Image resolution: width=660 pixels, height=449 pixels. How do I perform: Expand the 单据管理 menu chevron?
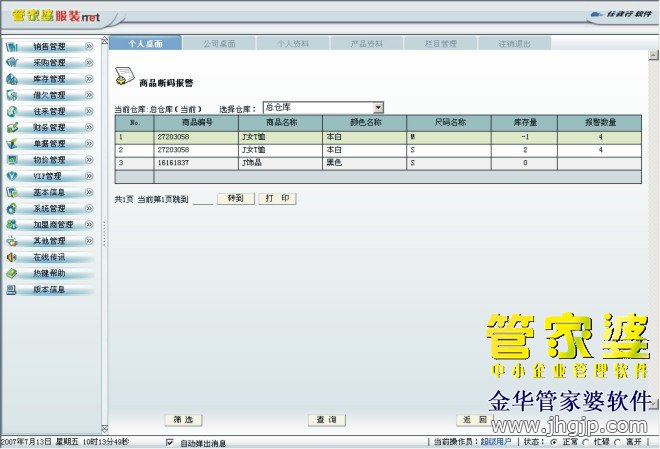(89, 144)
